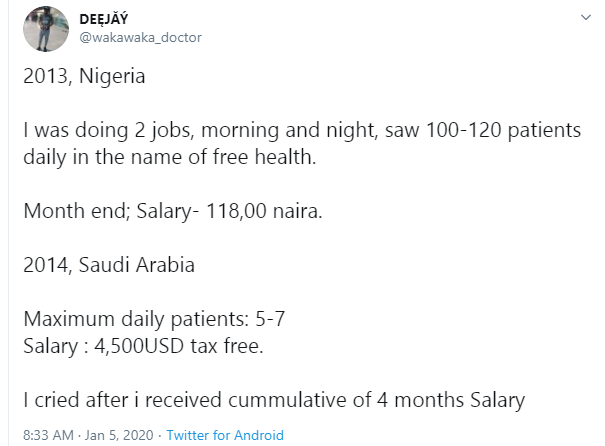Click the Jan 5, 2020 date

[x=117, y=435]
